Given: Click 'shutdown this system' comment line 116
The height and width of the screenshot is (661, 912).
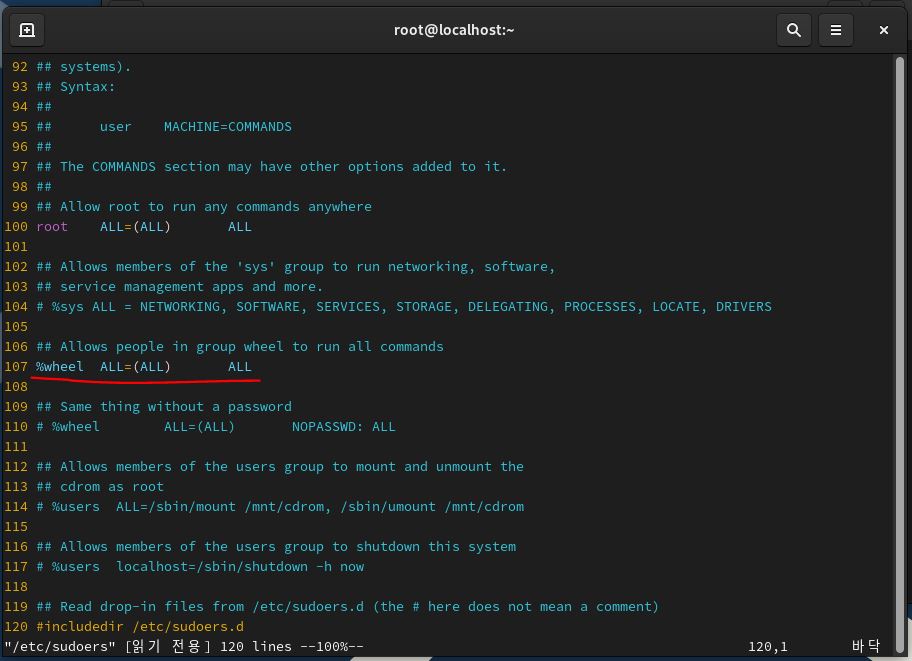Looking at the screenshot, I should click(276, 547).
